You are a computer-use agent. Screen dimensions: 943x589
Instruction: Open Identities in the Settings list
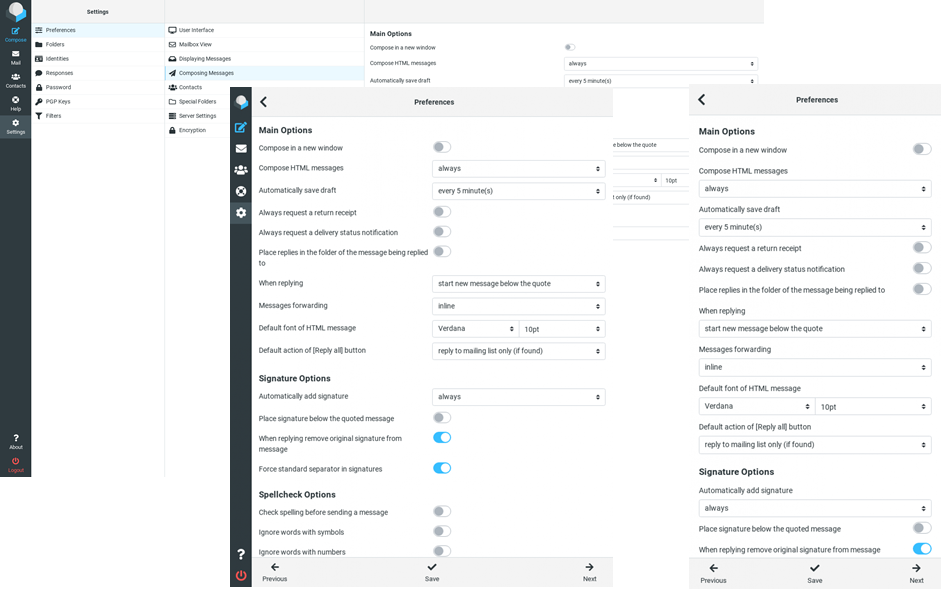click(57, 59)
